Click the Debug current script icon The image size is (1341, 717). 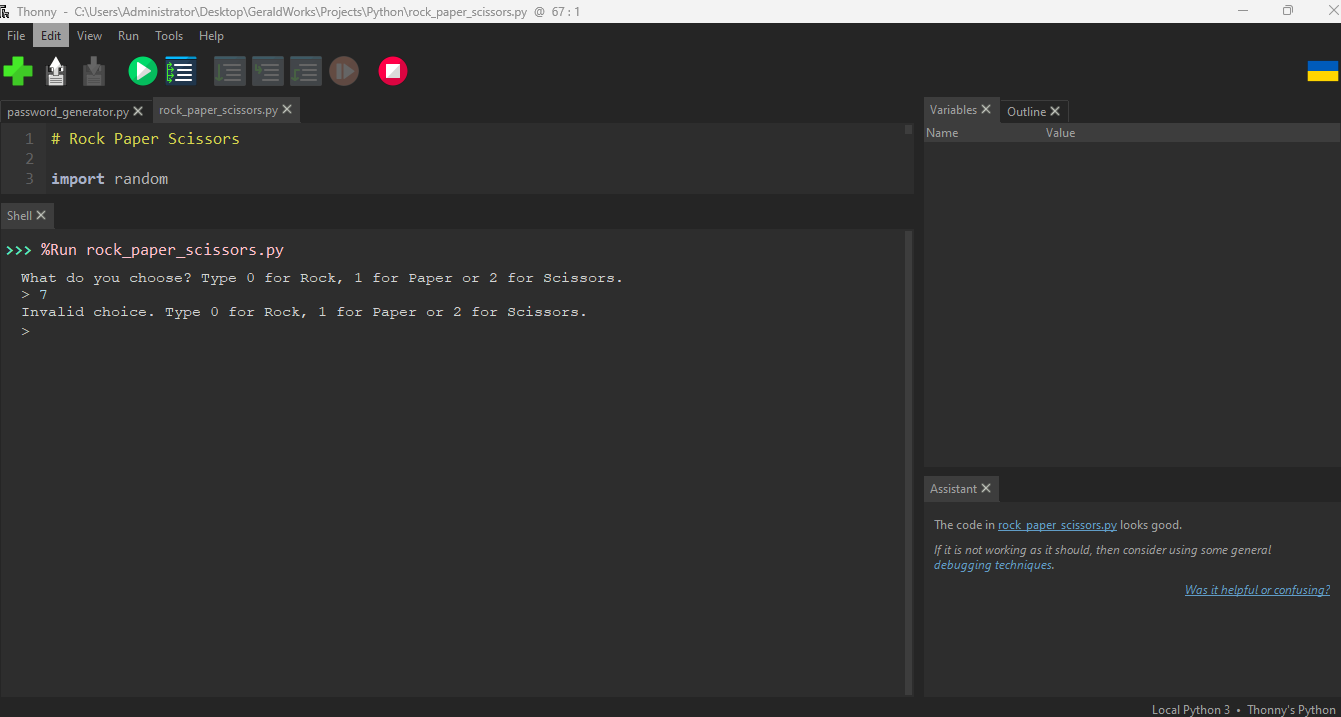click(x=181, y=71)
